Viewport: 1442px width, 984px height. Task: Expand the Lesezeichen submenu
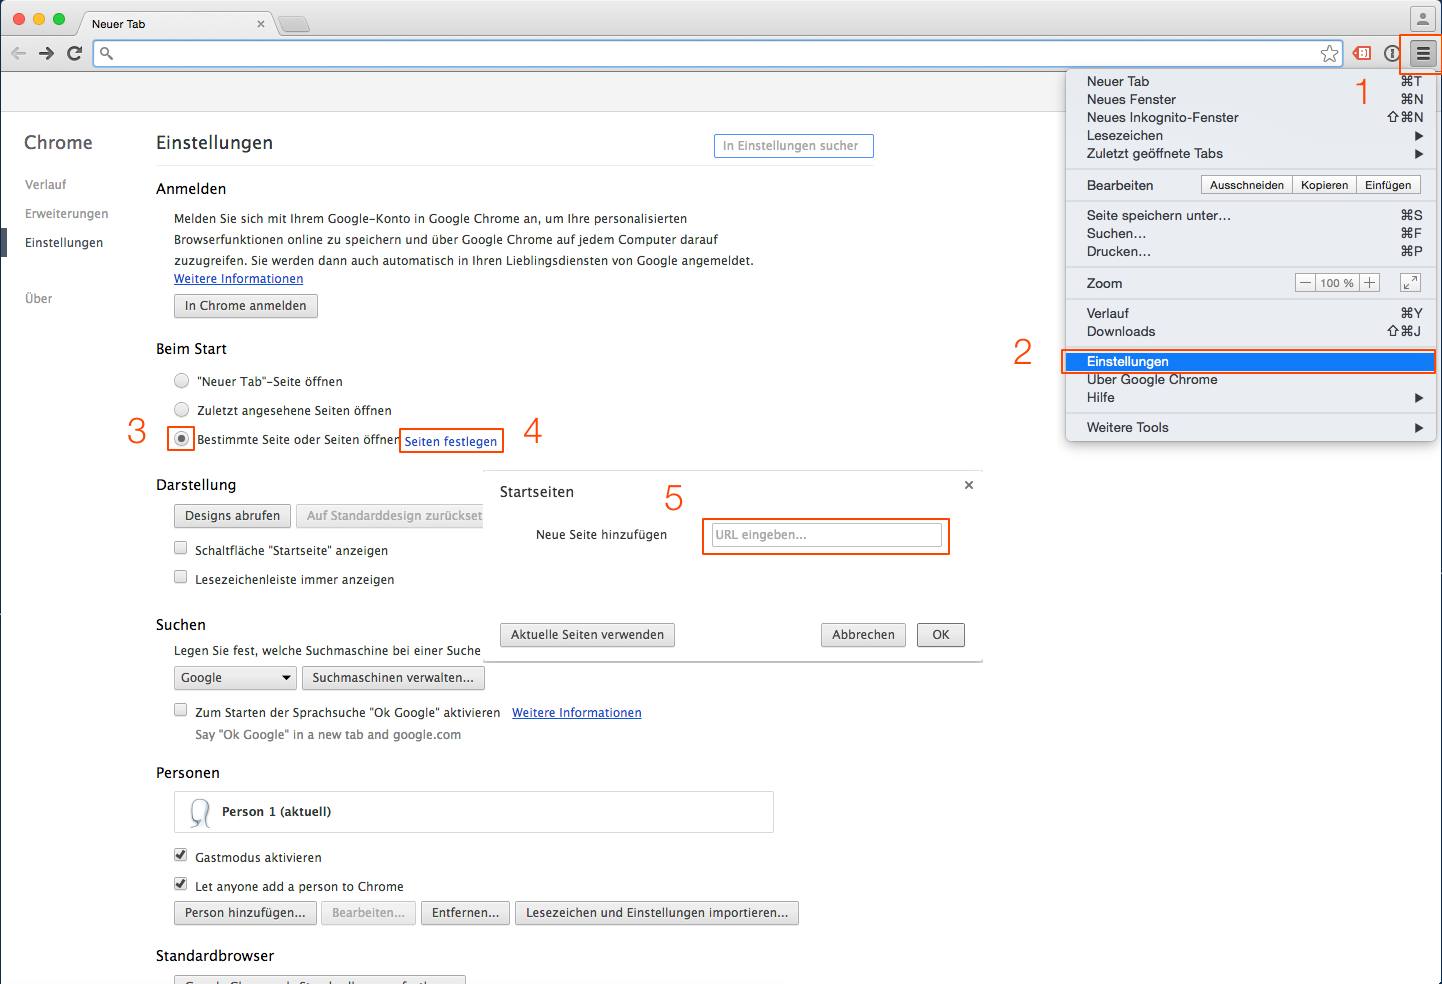point(1251,136)
